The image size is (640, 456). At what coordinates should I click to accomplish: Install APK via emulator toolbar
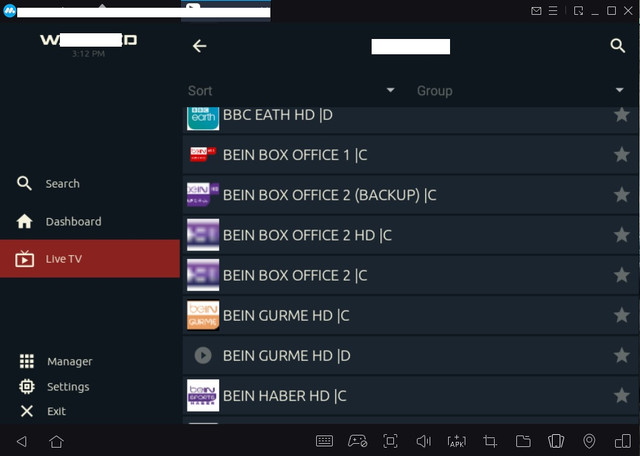456,441
